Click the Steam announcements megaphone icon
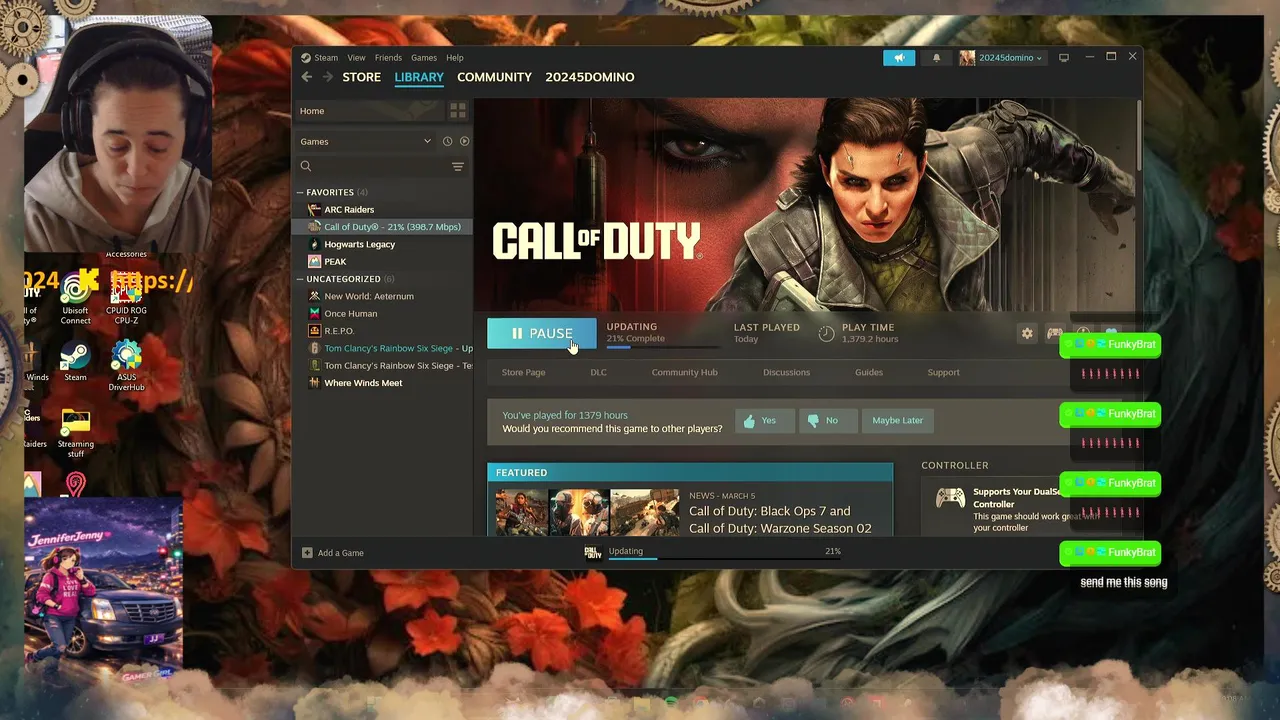This screenshot has height=720, width=1280. point(899,58)
